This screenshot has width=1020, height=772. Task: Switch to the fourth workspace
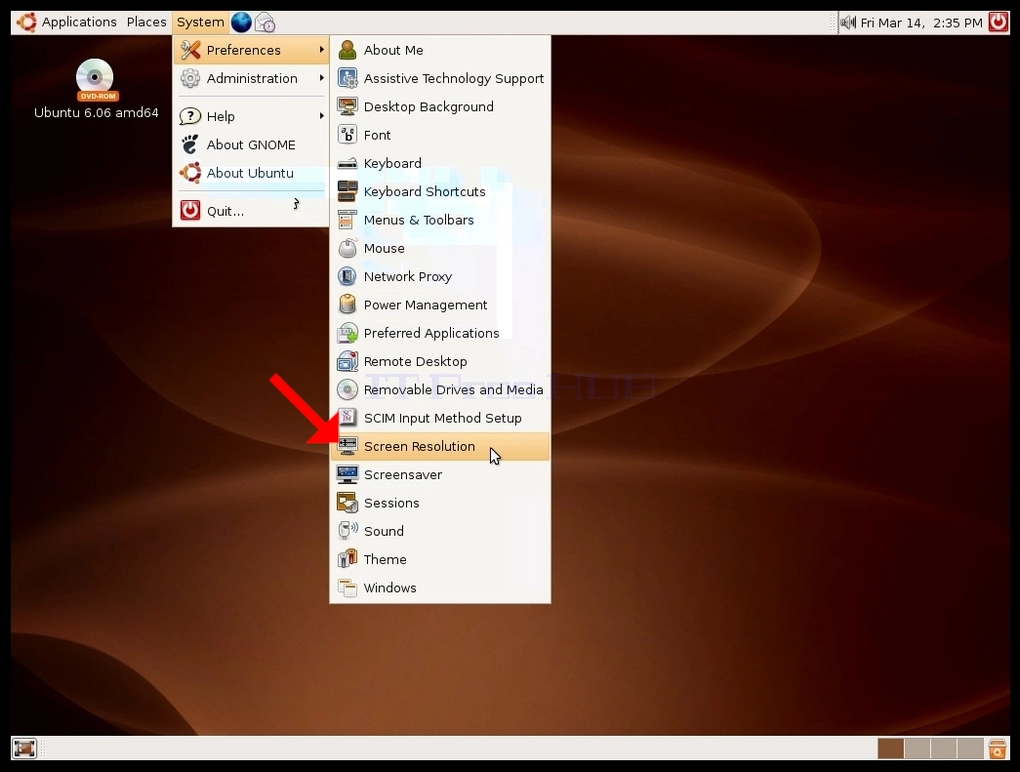(970, 749)
